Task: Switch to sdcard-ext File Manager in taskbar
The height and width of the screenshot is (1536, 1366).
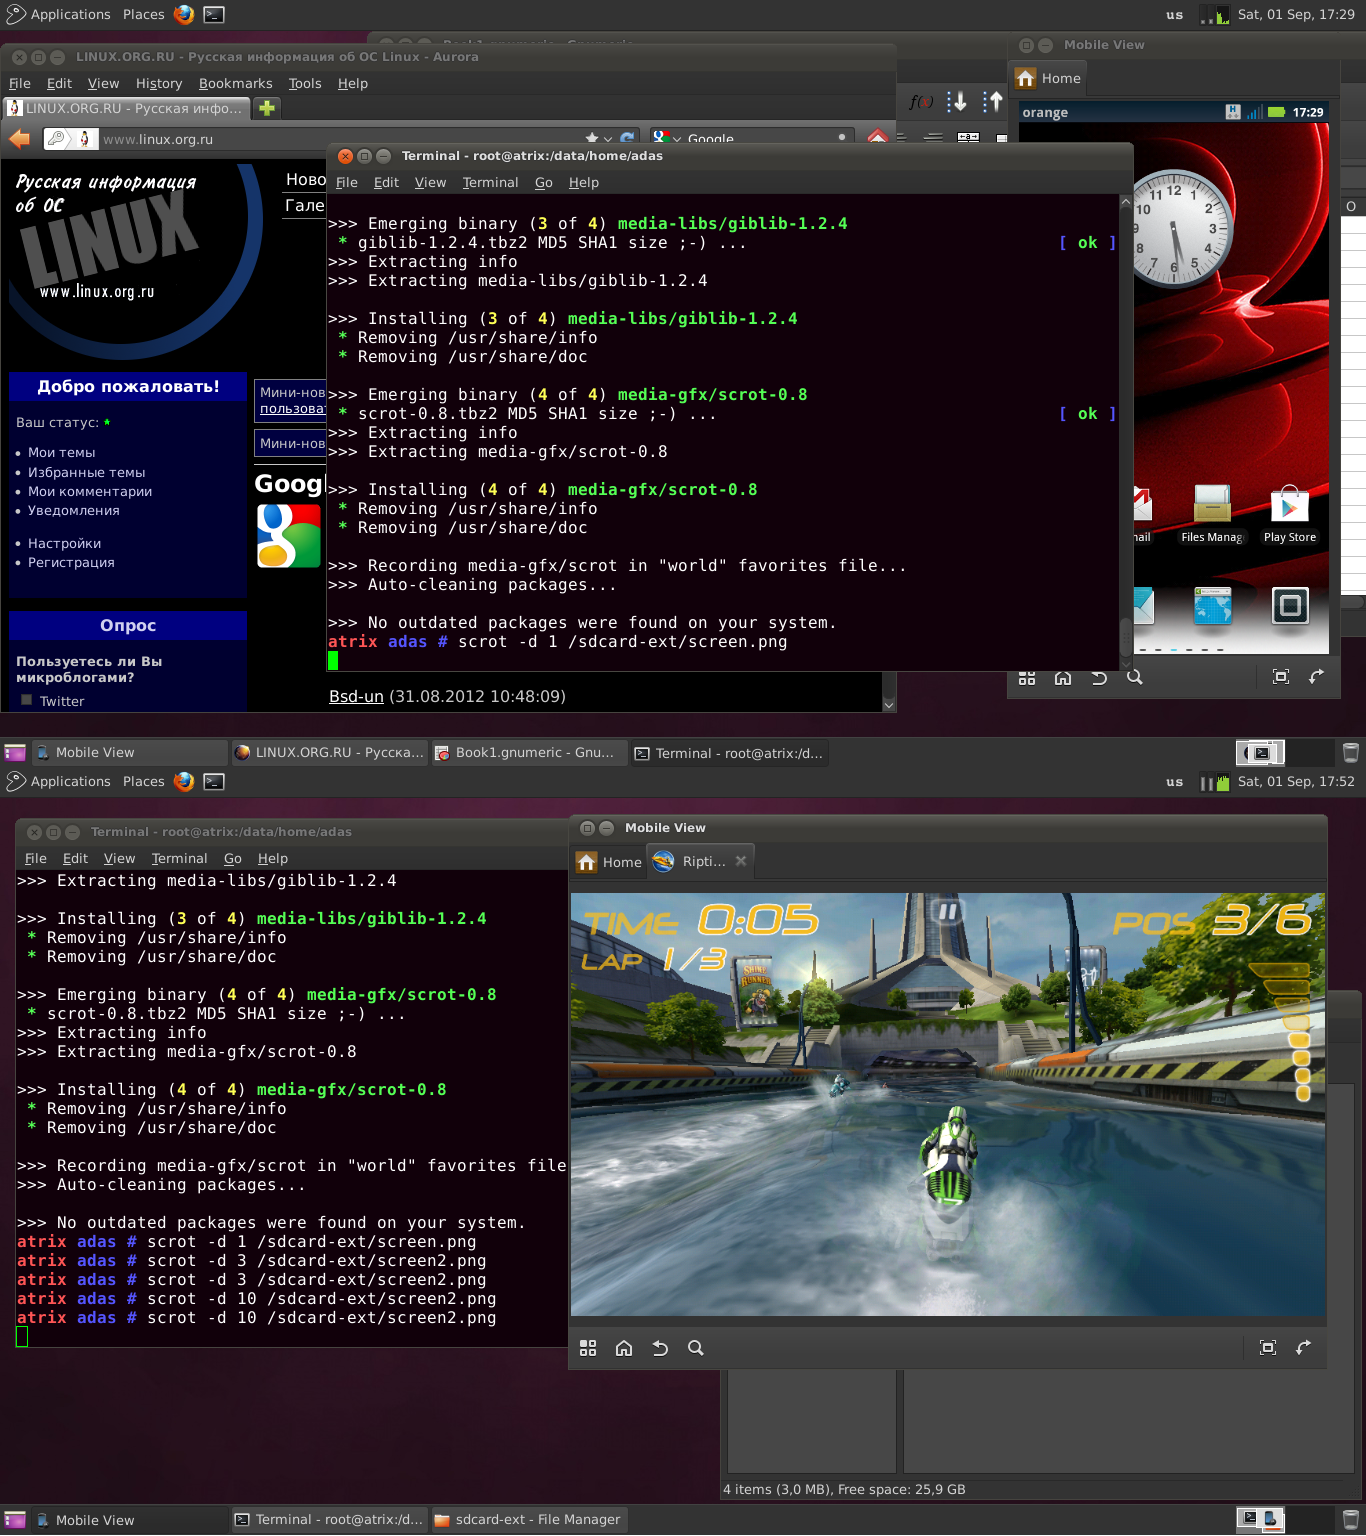Action: pos(529,1519)
